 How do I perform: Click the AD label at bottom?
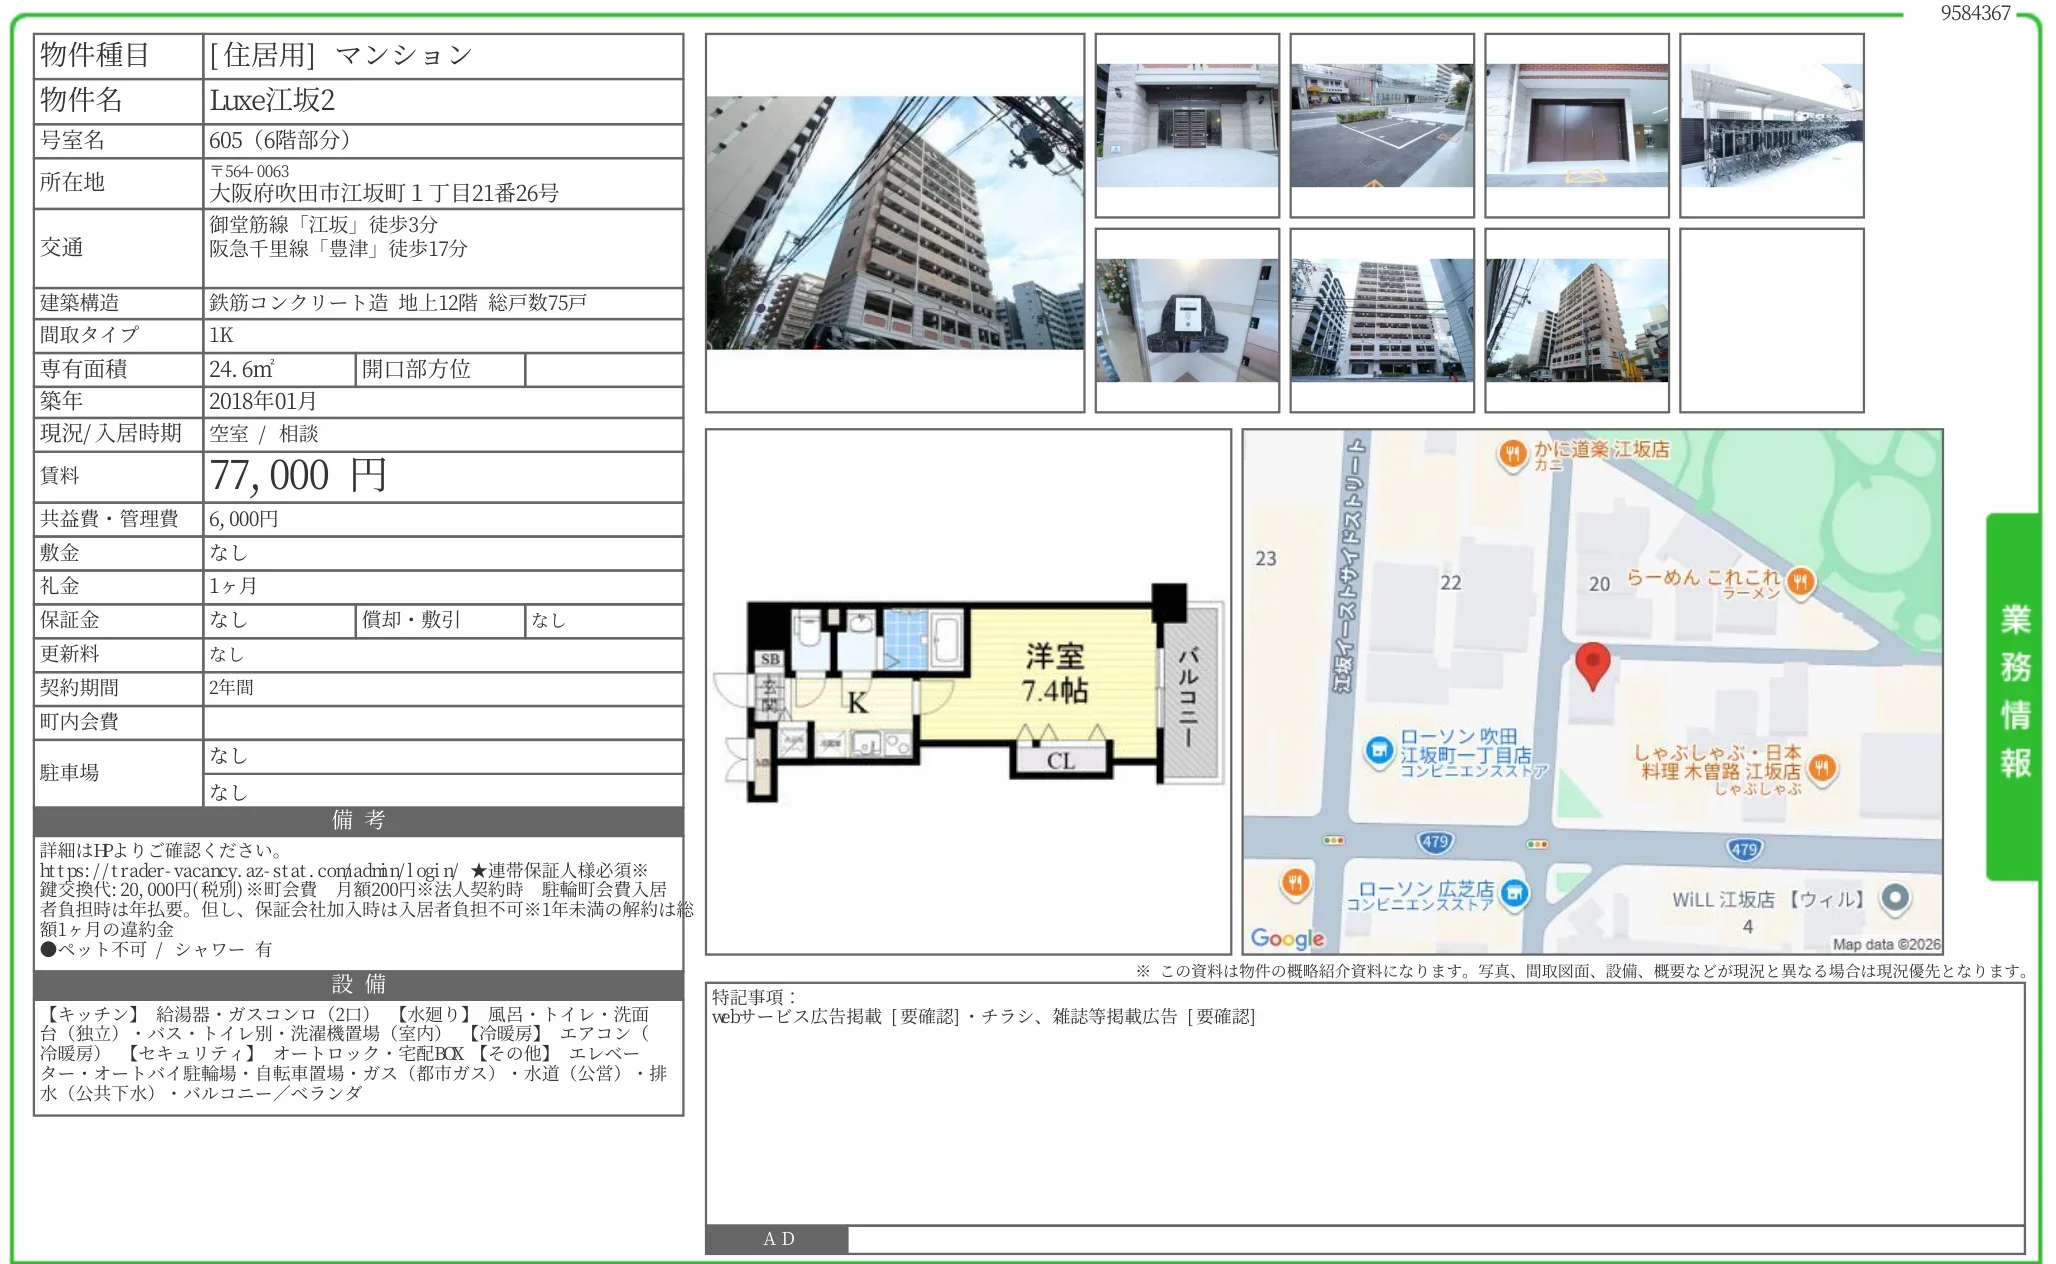coord(778,1239)
